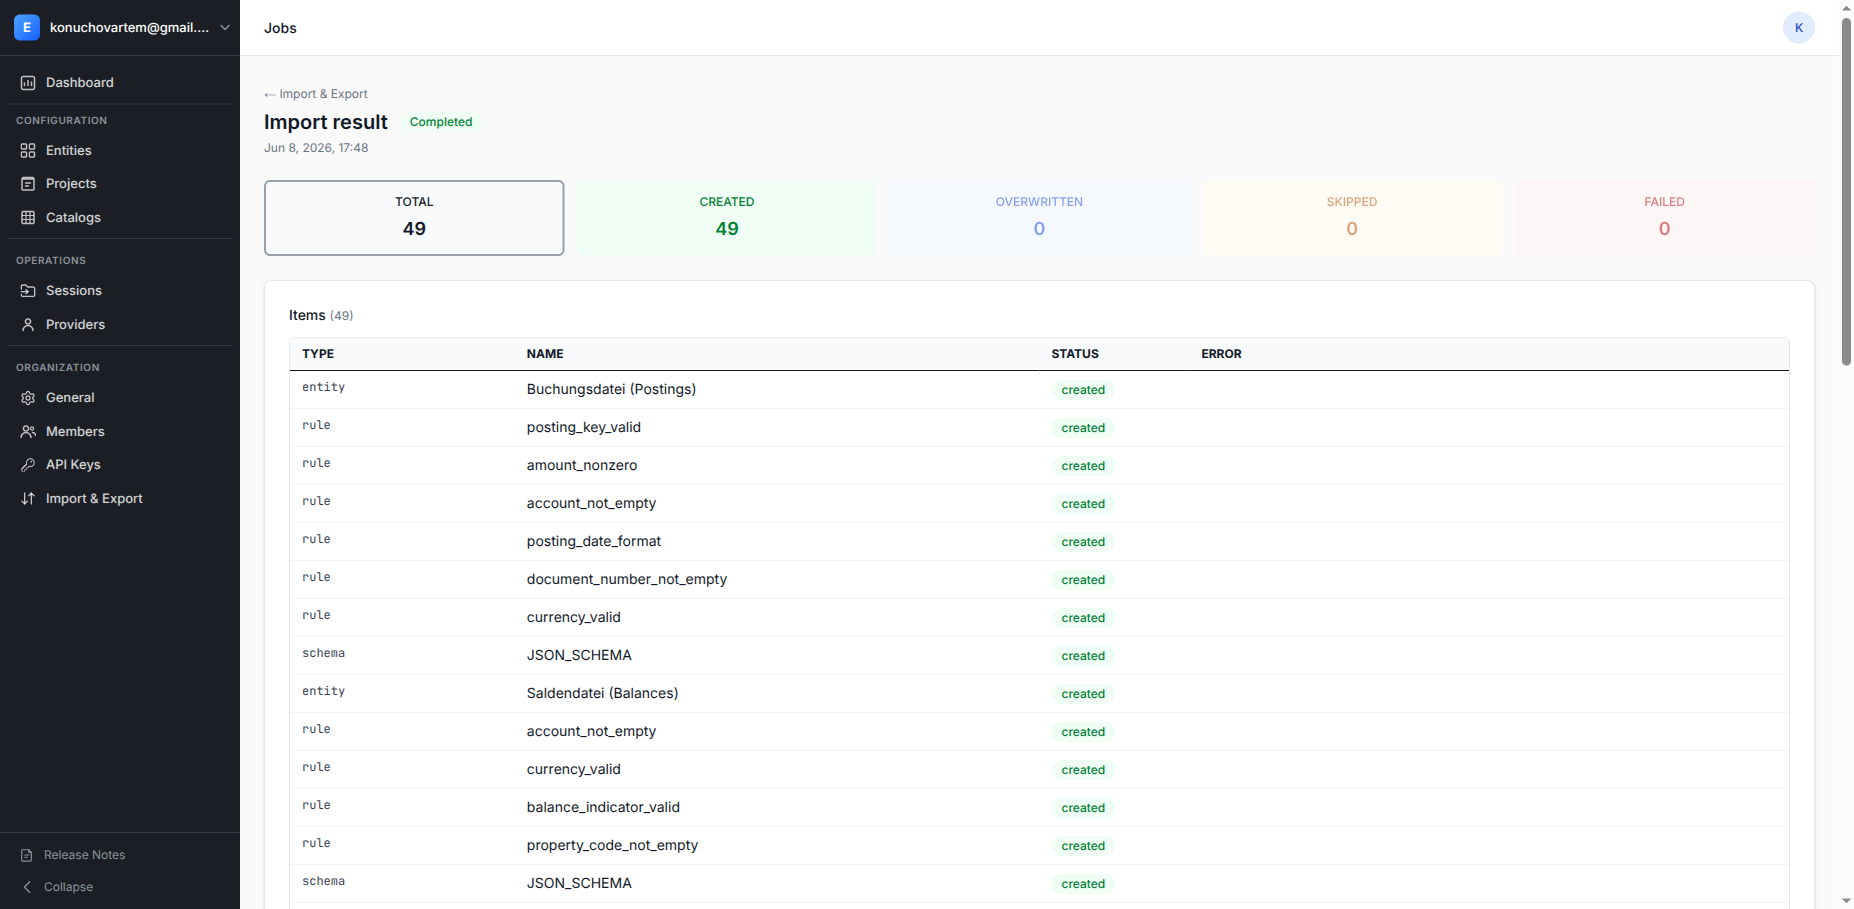Viewport: 1854px width, 909px height.
Task: Click the page vertical scrollbar thumb
Action: (1846, 190)
